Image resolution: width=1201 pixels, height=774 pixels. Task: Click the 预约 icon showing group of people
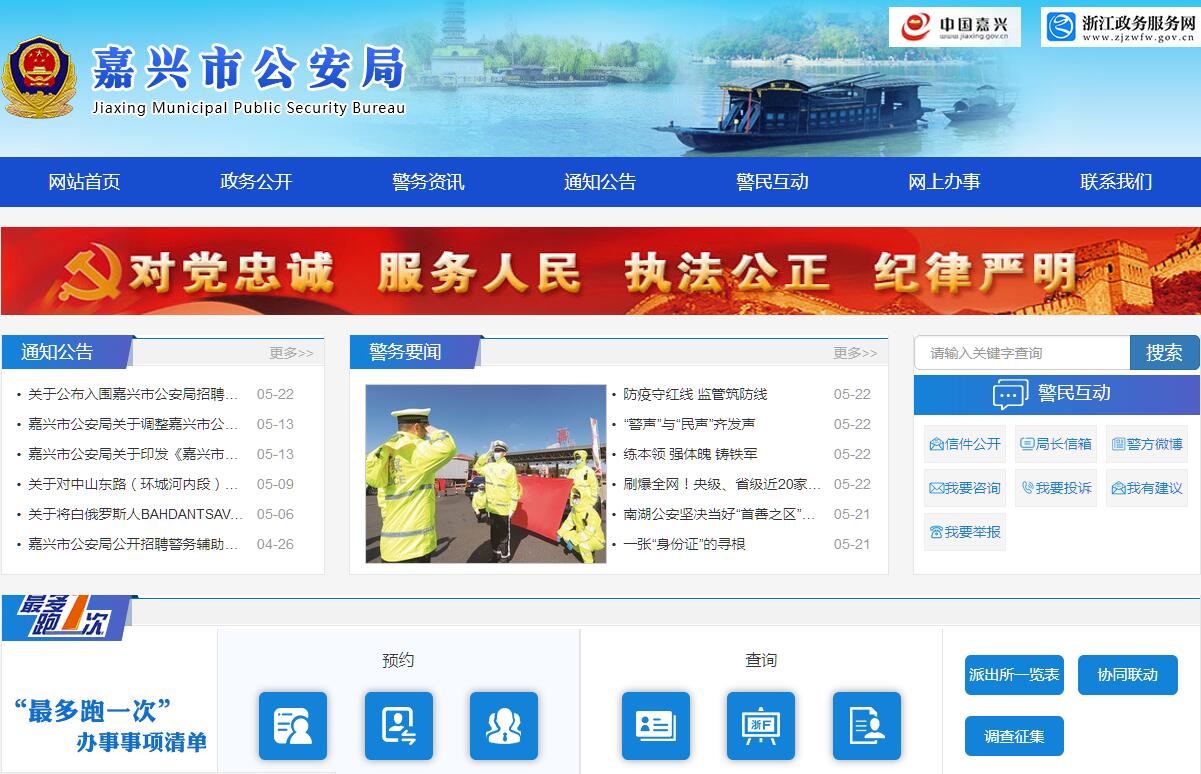503,725
